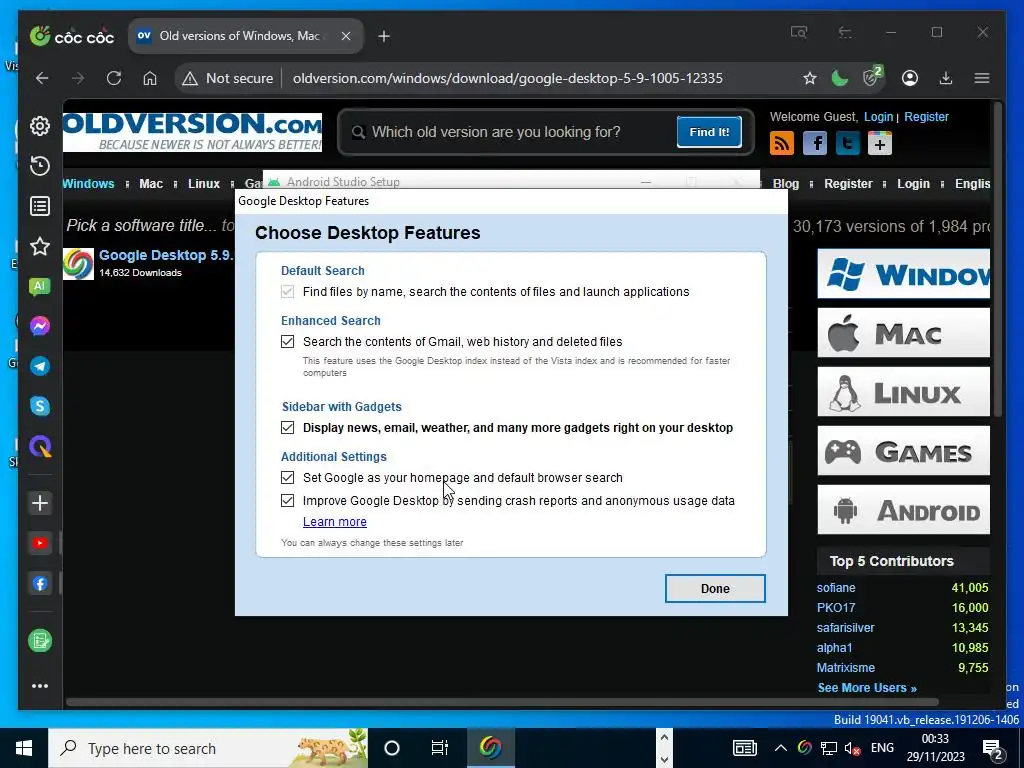Screen dimensions: 1024x768
Task: Click Games platform banner on right
Action: [903, 451]
